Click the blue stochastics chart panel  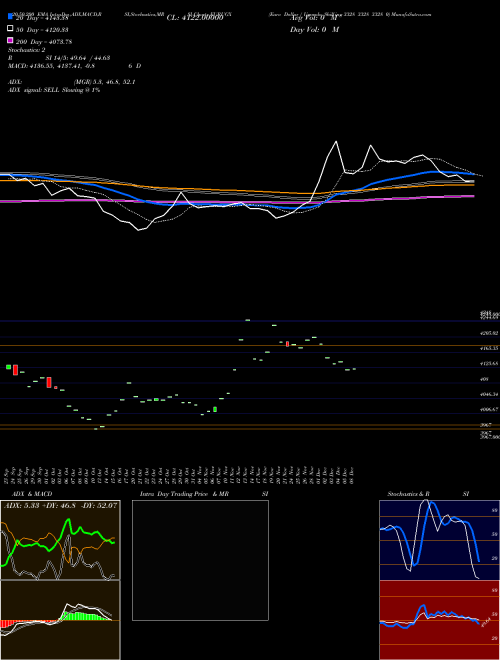(439, 540)
